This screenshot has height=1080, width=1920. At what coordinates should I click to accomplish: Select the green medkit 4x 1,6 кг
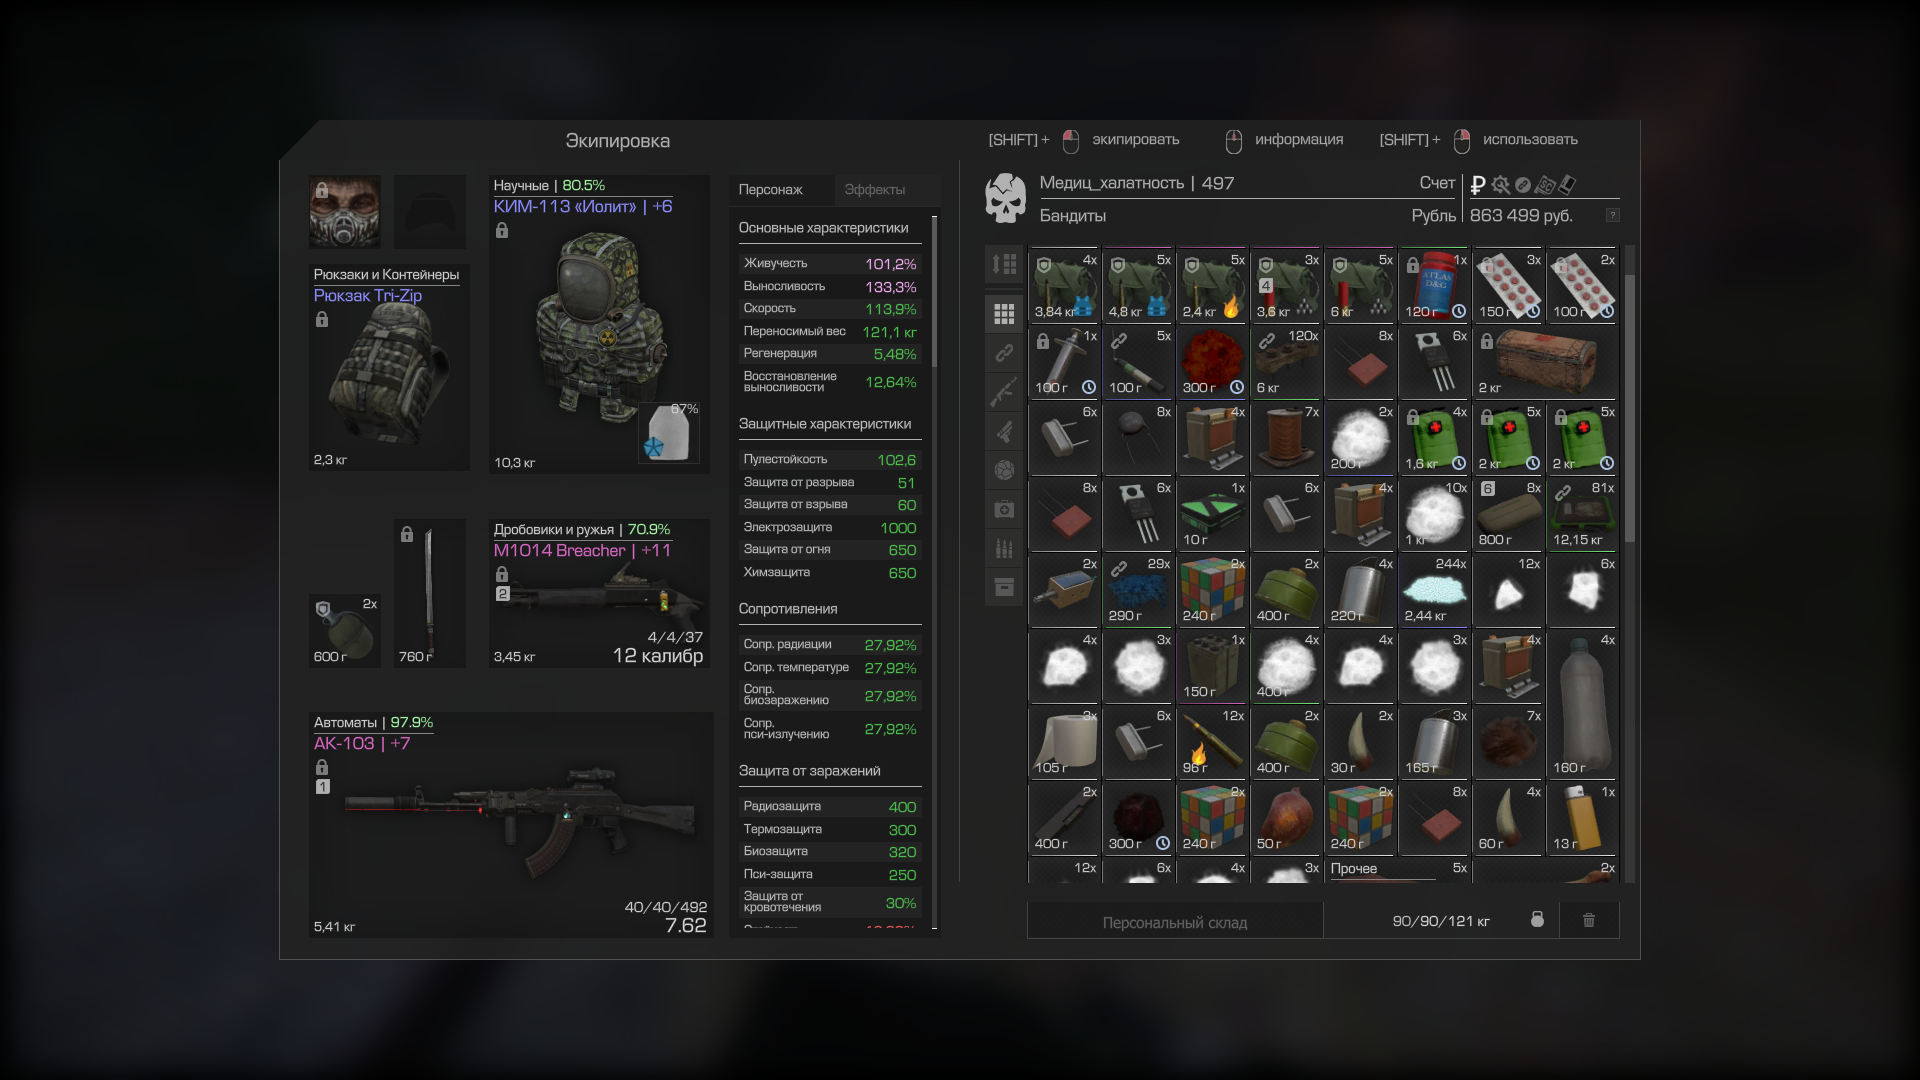point(1435,437)
